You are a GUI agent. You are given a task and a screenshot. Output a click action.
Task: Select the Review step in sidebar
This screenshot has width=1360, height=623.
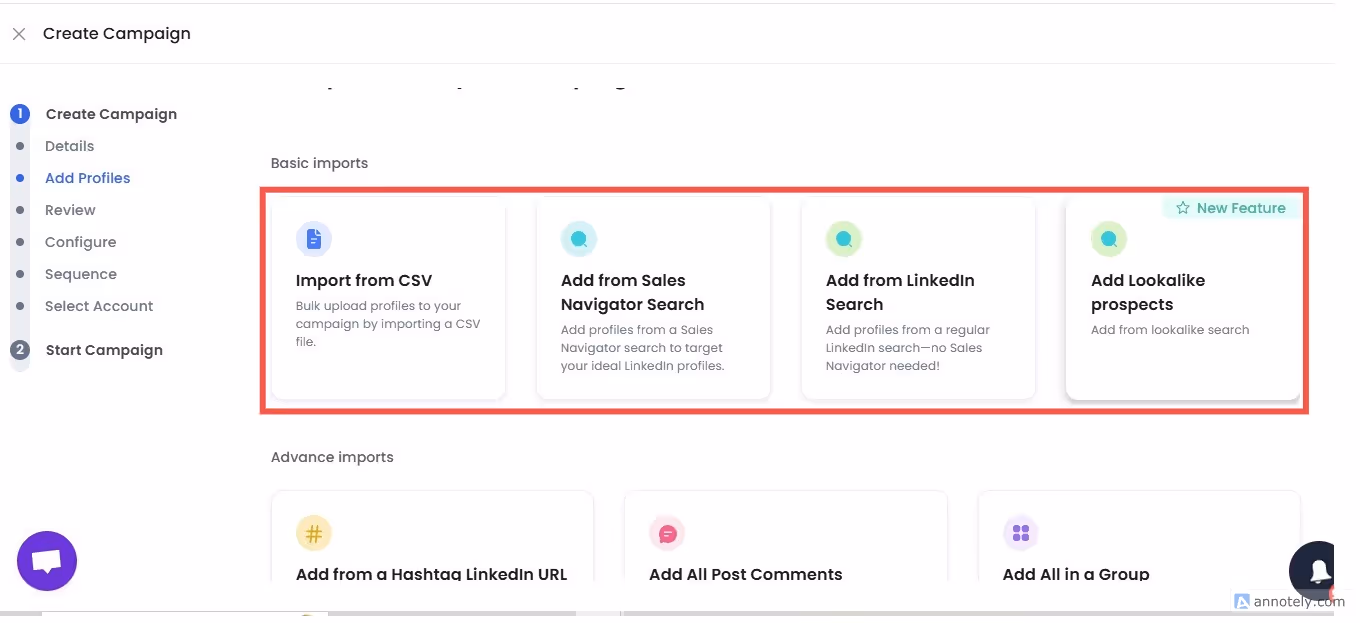pyautogui.click(x=70, y=210)
